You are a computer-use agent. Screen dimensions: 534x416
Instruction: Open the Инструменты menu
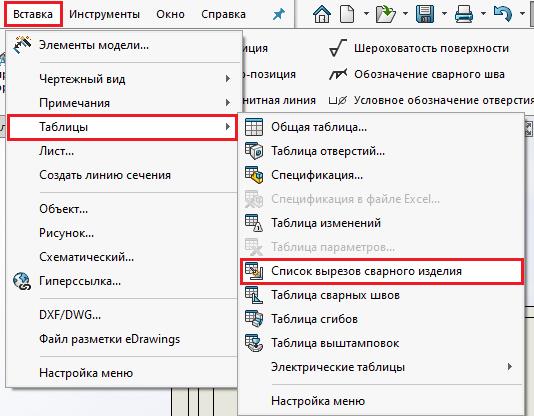click(104, 14)
